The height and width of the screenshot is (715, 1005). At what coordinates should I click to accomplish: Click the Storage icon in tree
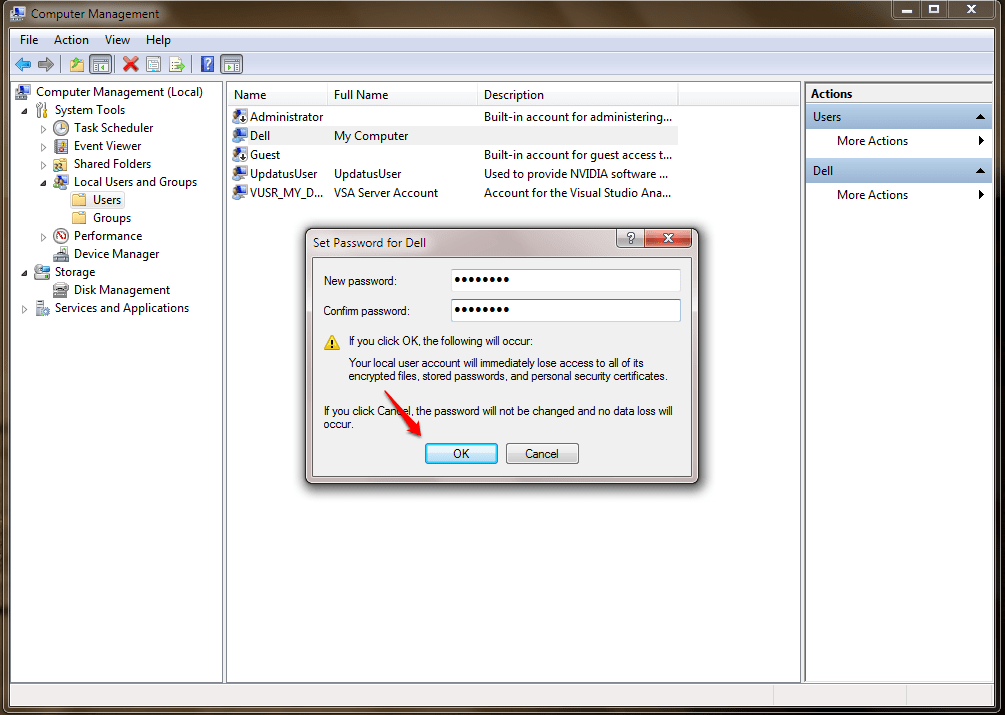42,272
